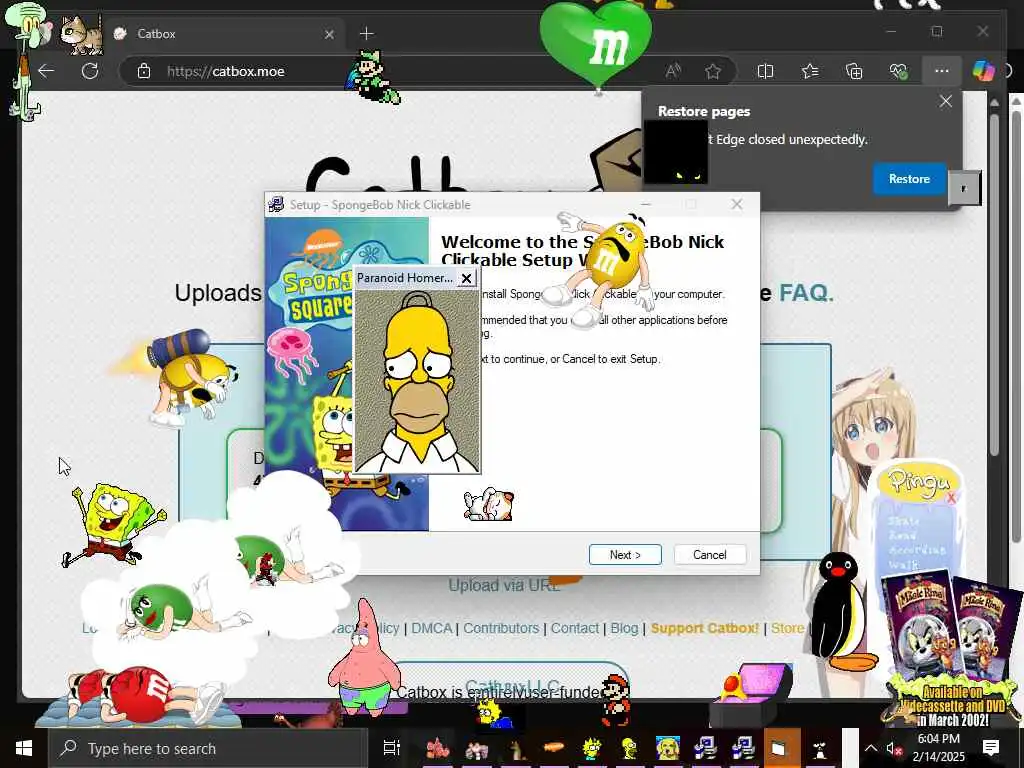
Task: Open Collections icon in Edge toolbar
Action: [854, 71]
